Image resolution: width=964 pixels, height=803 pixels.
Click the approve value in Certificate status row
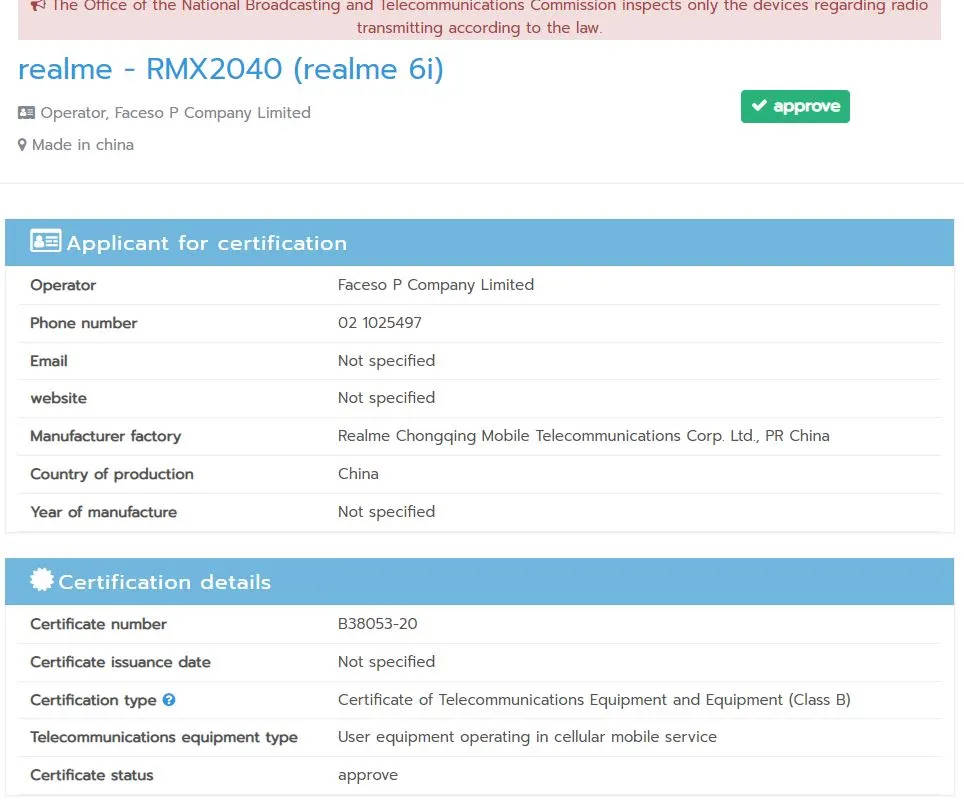pyautogui.click(x=367, y=775)
